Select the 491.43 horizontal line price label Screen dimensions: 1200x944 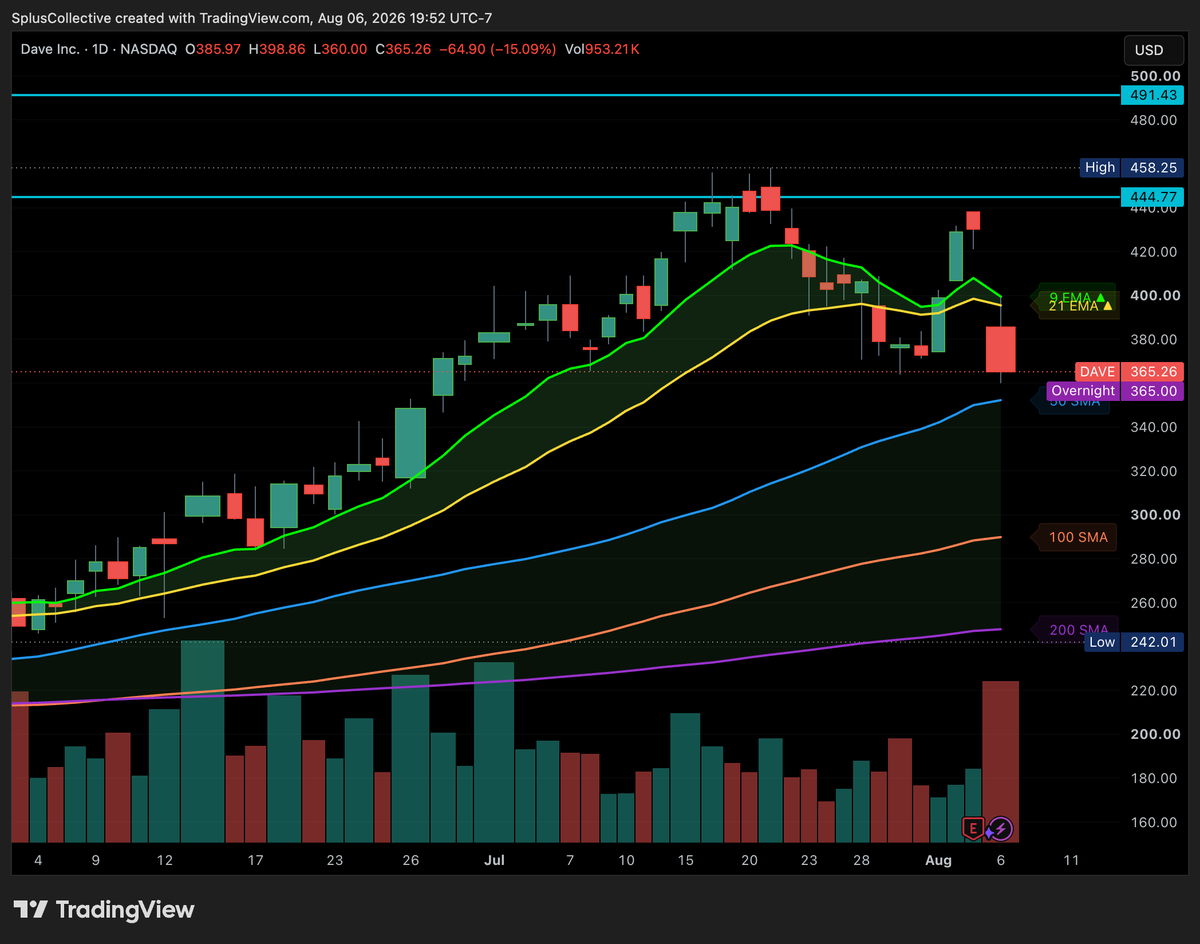pos(1150,95)
